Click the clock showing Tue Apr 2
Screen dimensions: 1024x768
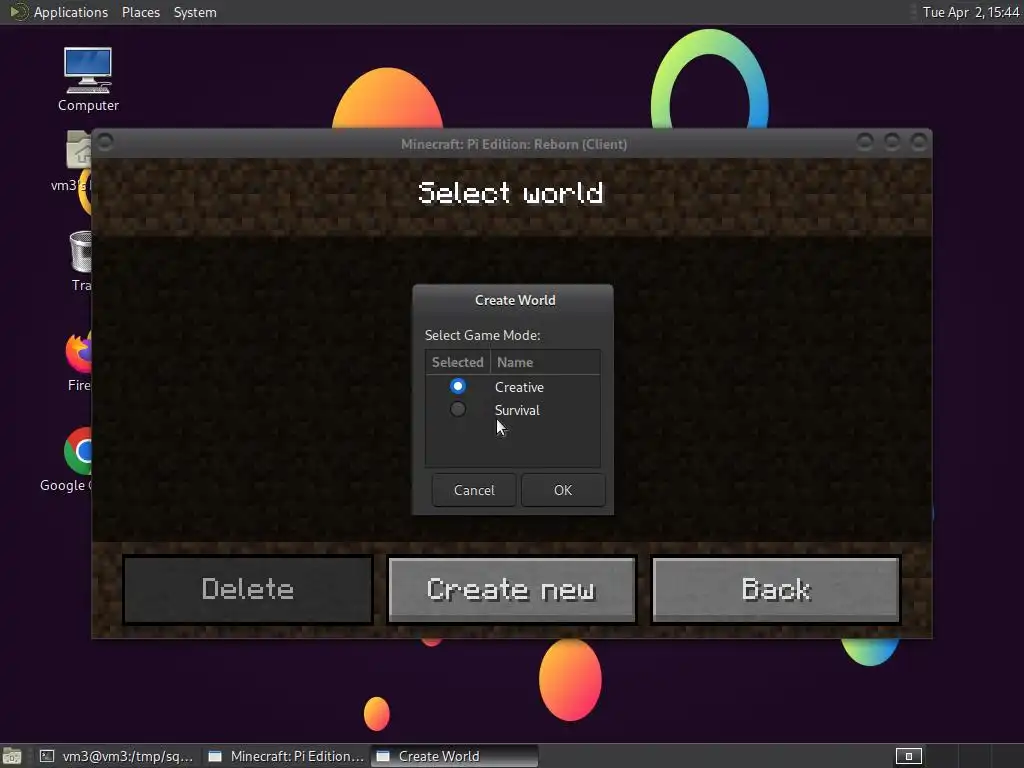click(x=971, y=12)
